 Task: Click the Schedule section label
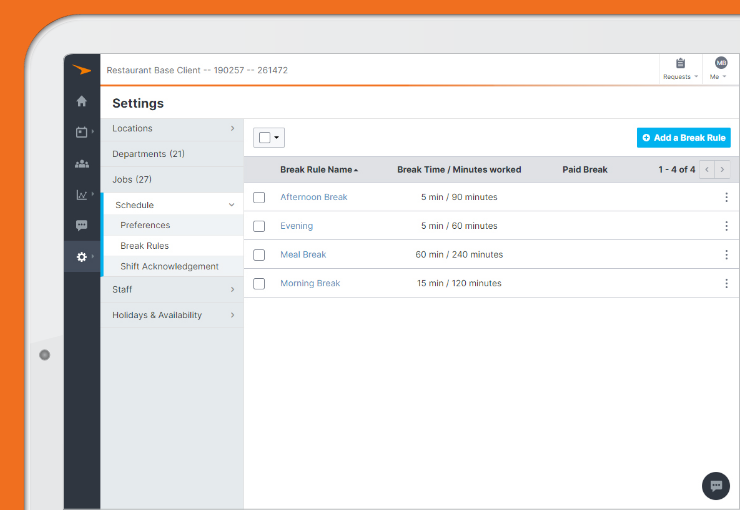click(x=135, y=205)
